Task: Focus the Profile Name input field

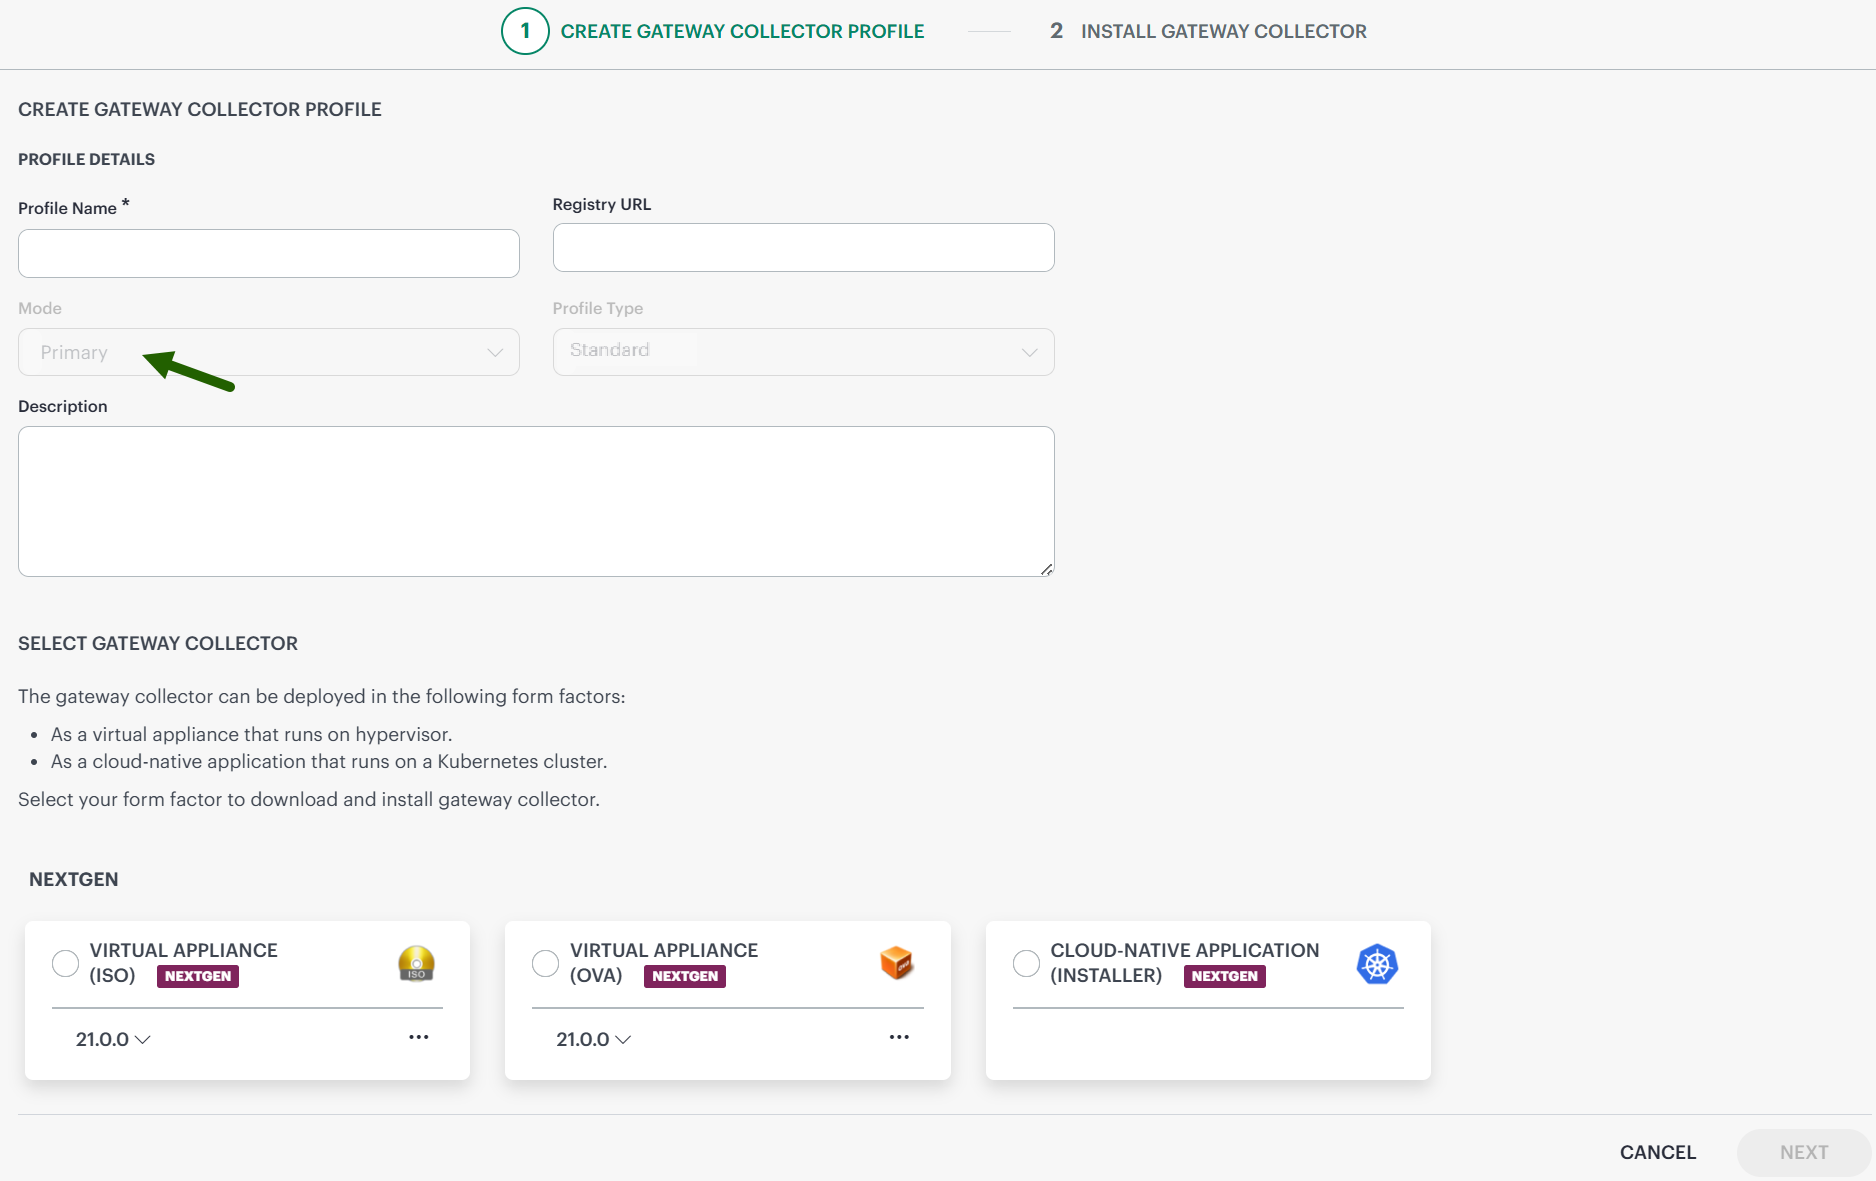Action: [x=269, y=253]
